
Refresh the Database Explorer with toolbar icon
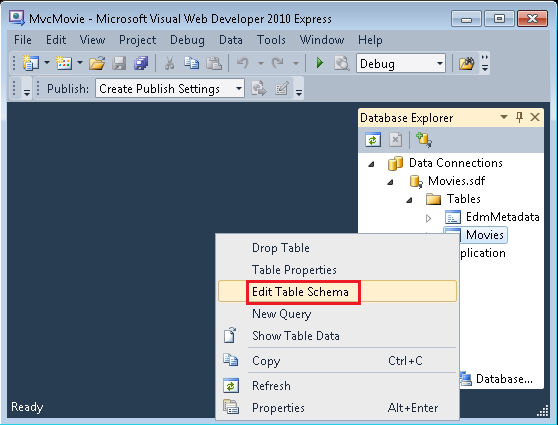click(373, 140)
